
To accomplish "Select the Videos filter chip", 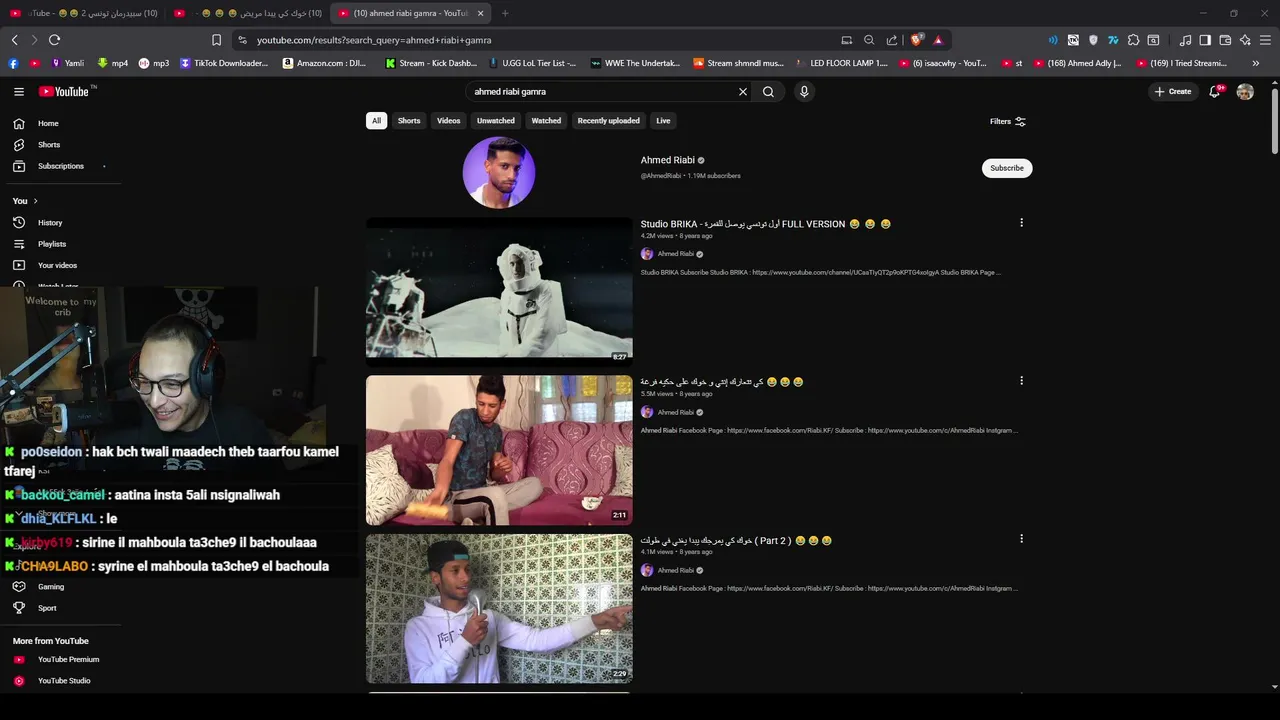I will tap(448, 121).
